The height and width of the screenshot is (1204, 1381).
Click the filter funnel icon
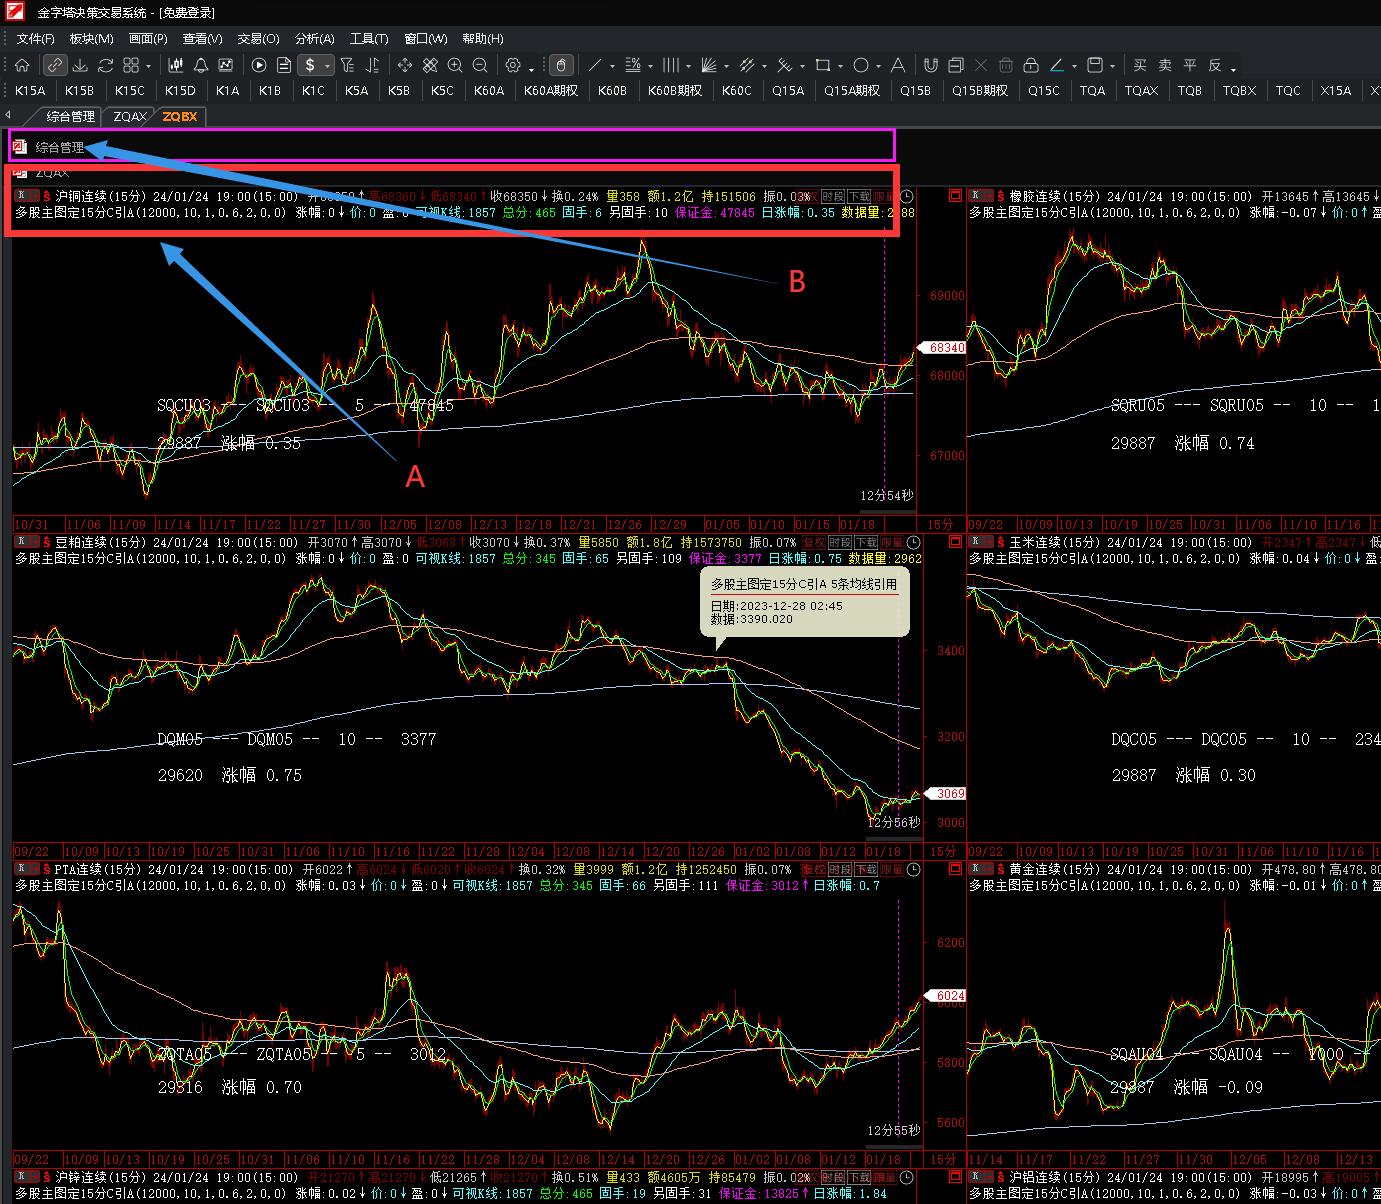point(347,65)
